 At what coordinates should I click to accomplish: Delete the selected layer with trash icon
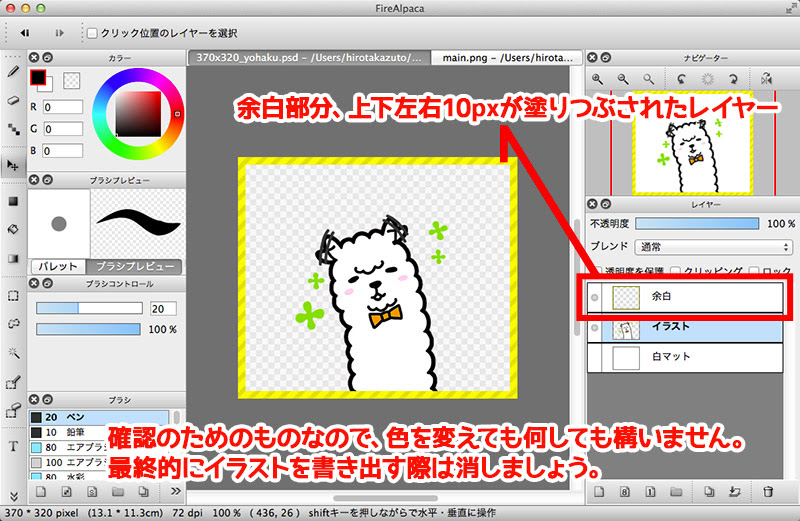pyautogui.click(x=768, y=491)
